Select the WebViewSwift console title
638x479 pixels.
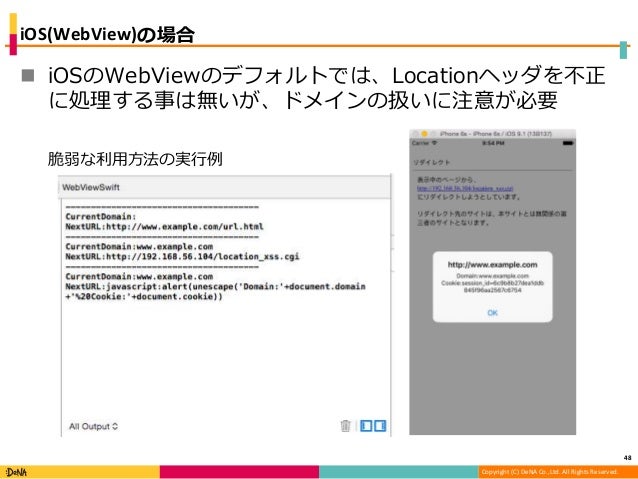coord(91,187)
